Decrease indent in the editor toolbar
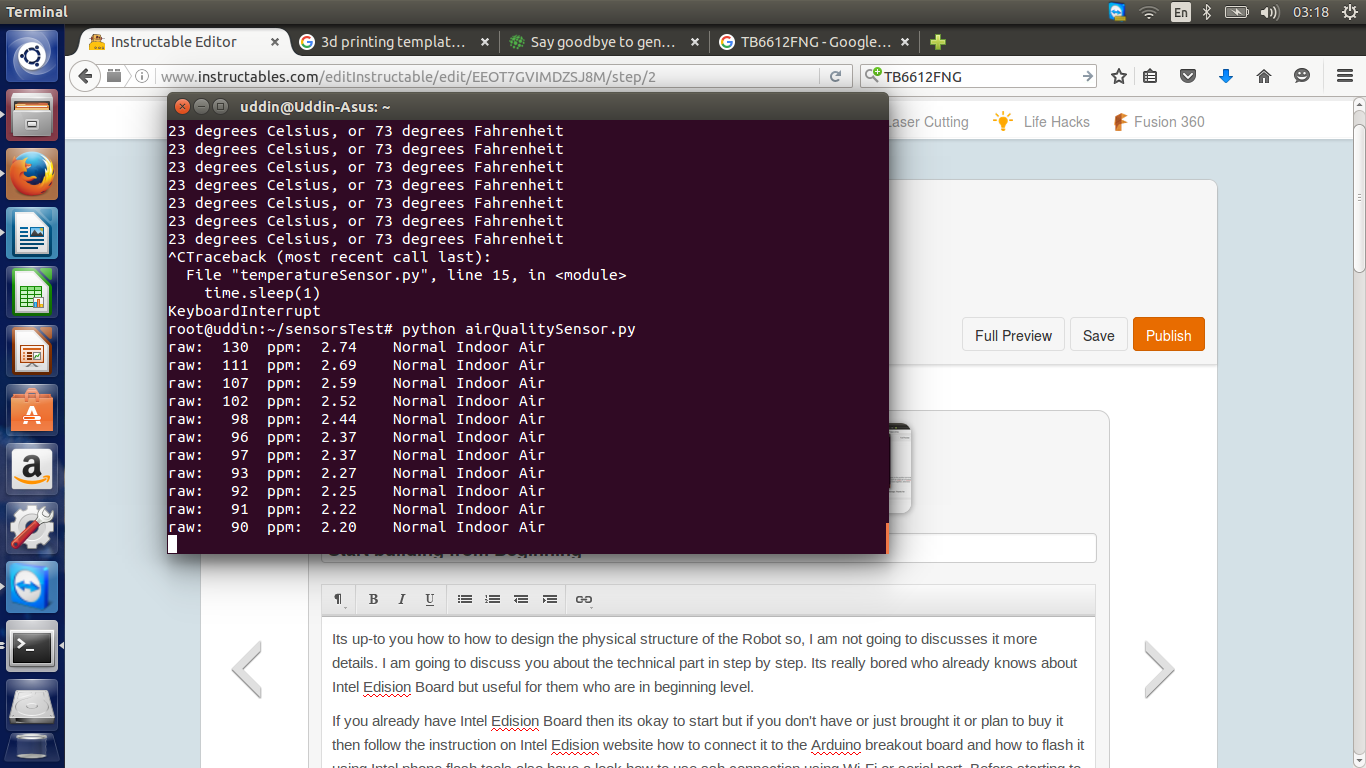This screenshot has width=1366, height=768. tap(521, 599)
